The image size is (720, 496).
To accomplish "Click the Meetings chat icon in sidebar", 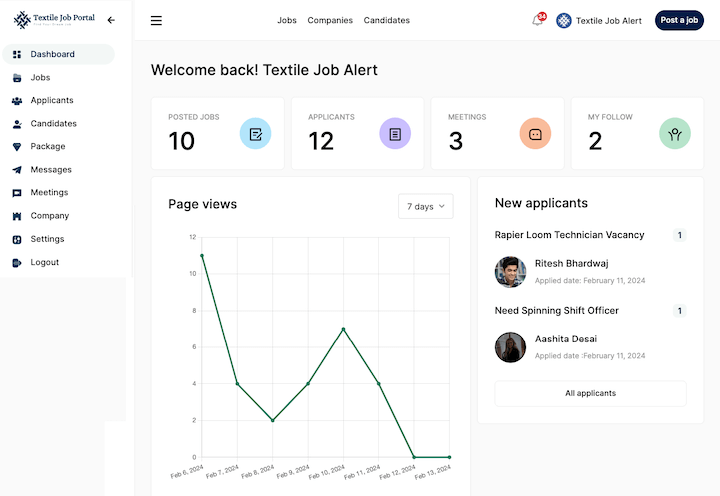I will pos(17,193).
